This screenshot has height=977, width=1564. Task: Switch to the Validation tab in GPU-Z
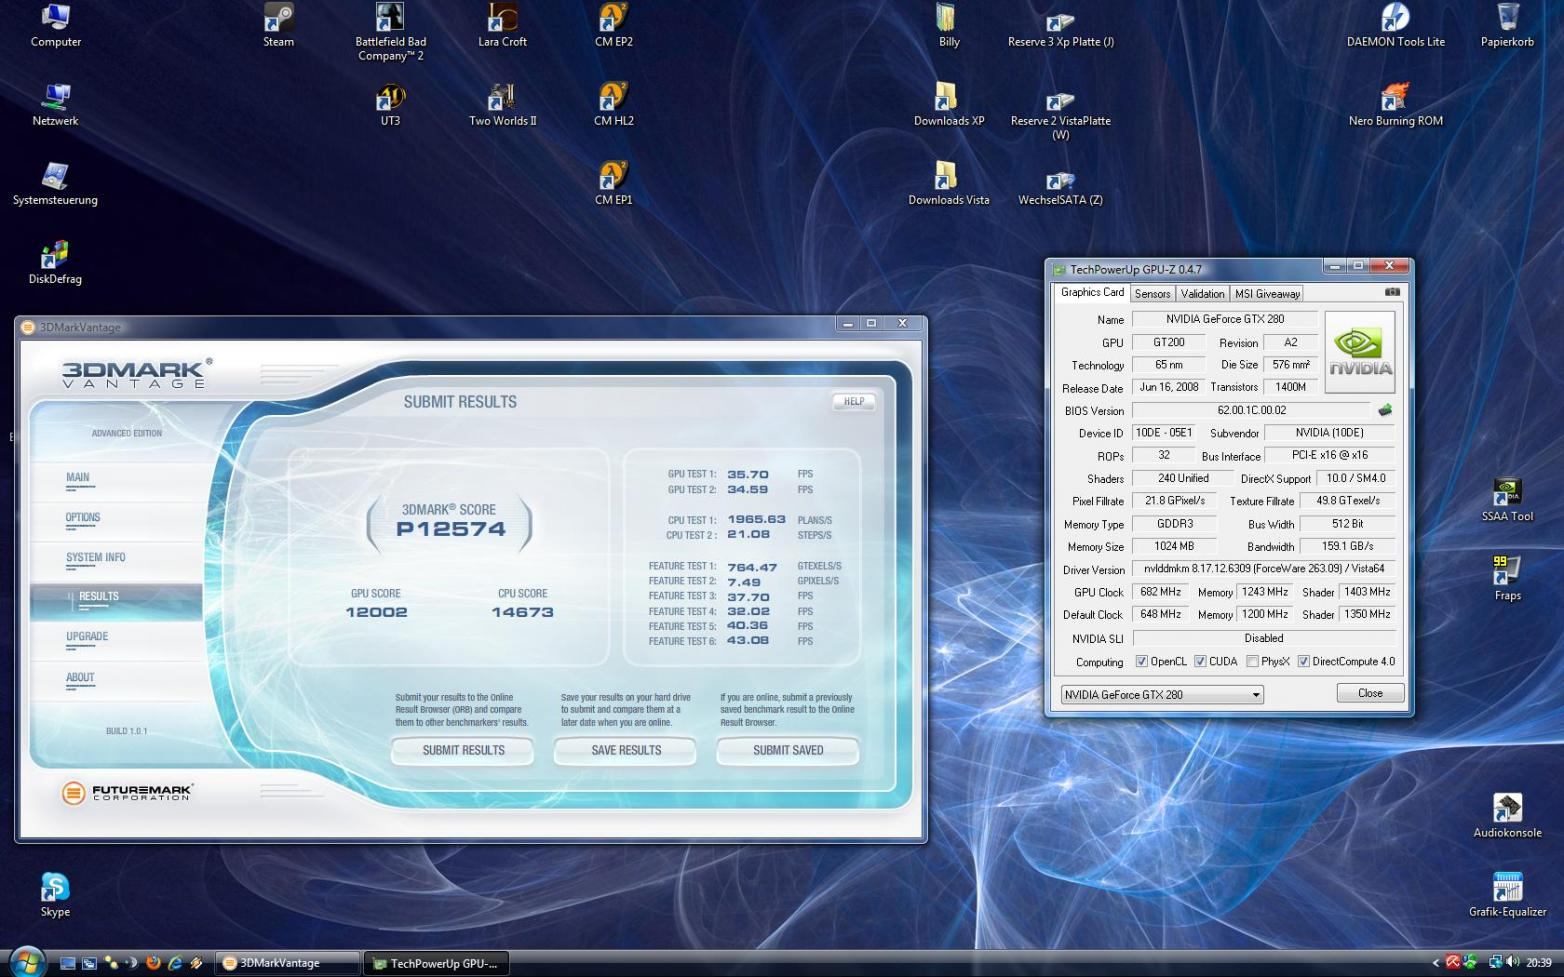(x=1202, y=294)
